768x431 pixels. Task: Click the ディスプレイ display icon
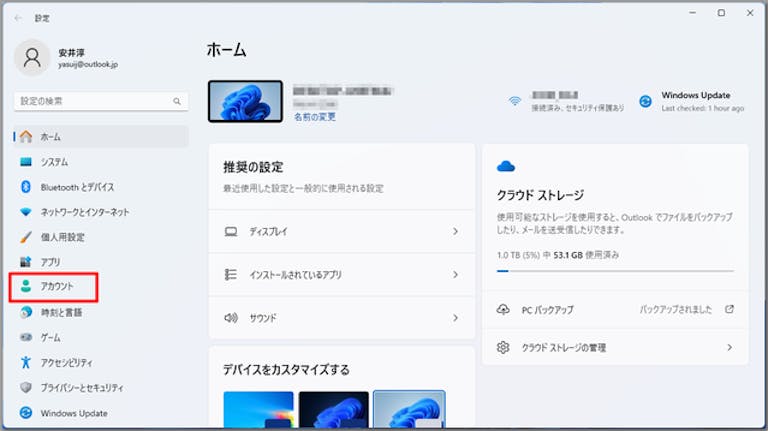tap(231, 231)
